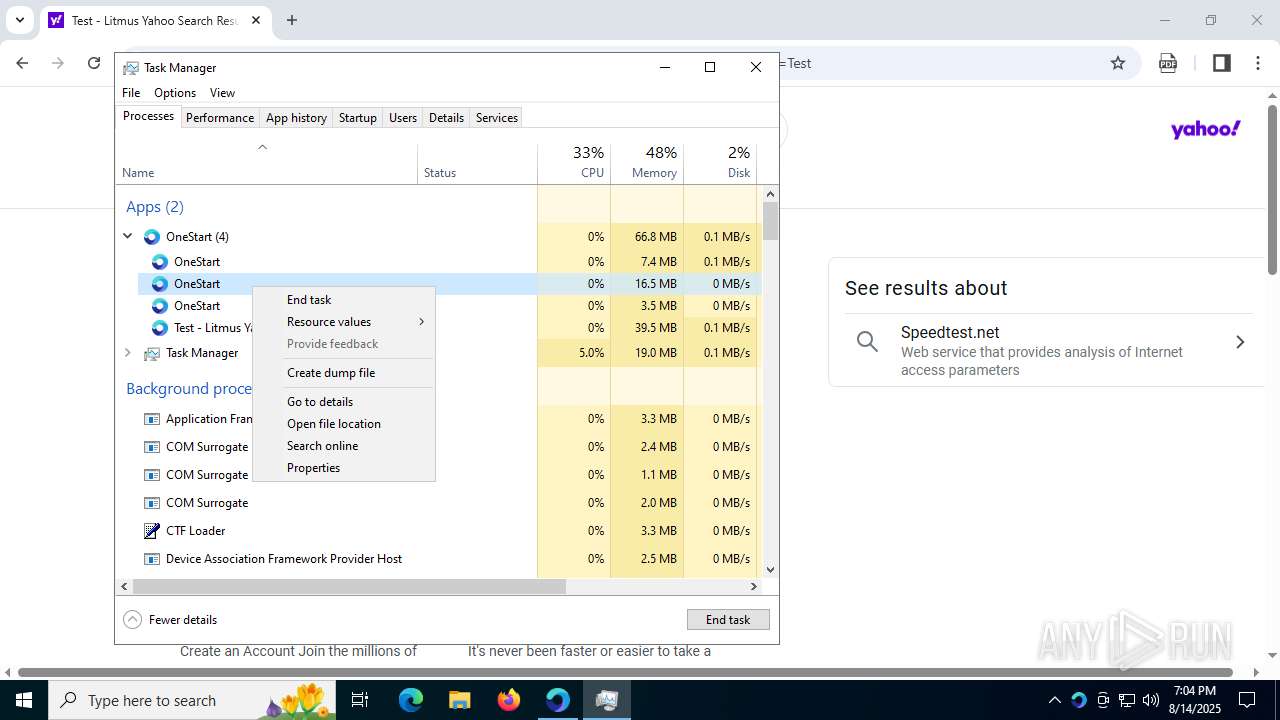The image size is (1280, 720).
Task: Click the End task button at bottom
Action: point(728,620)
